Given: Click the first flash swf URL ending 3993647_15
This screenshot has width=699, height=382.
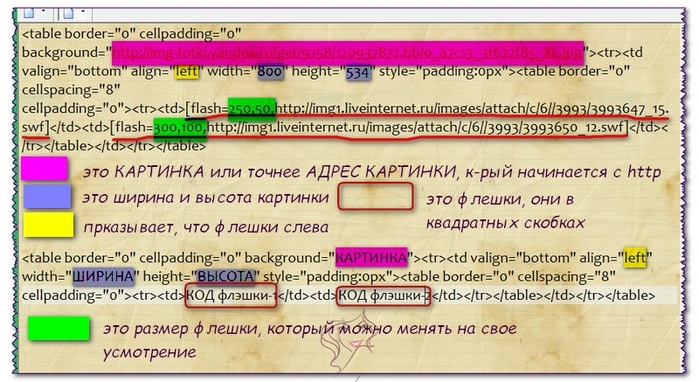Looking at the screenshot, I should 472,109.
